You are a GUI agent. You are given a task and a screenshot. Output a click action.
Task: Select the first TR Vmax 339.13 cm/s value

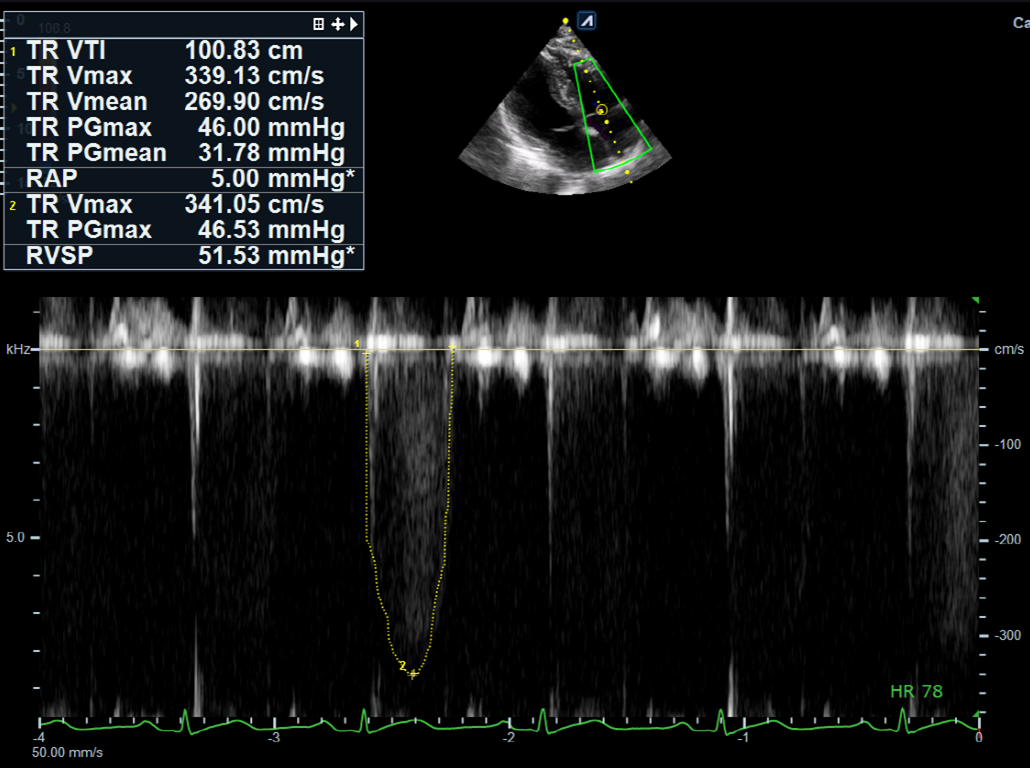pos(254,76)
